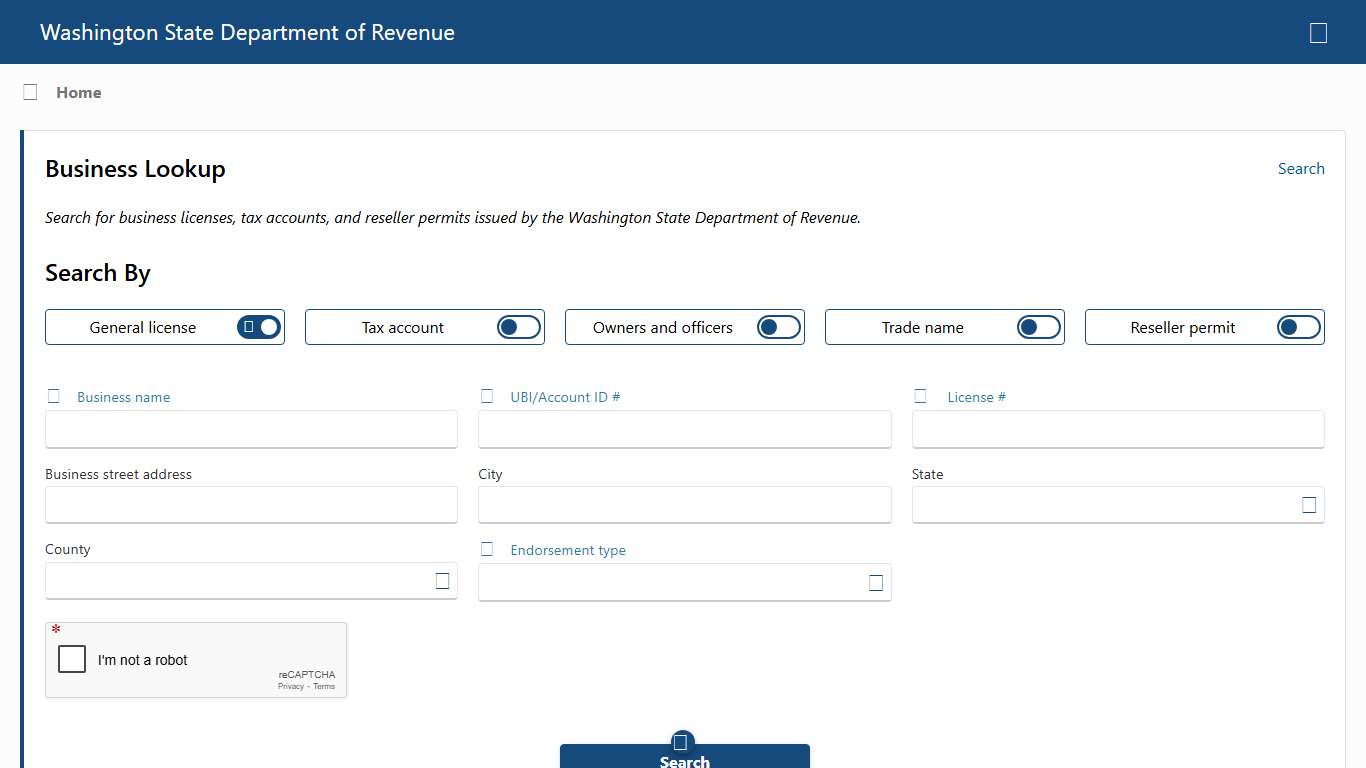Open the Endorsement type dropdown

876,582
